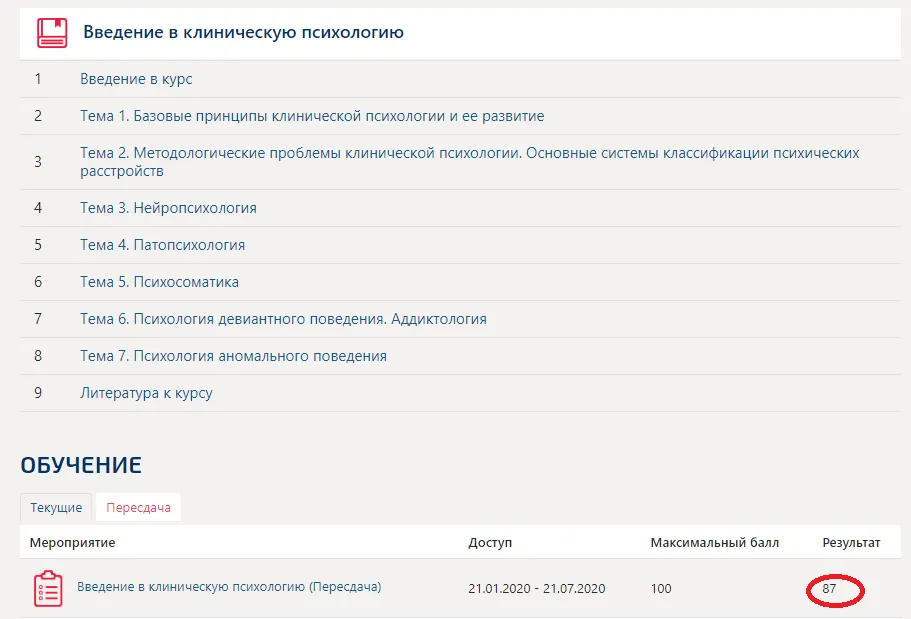Click the "Доступ" column header
This screenshot has height=619, width=911.
point(489,542)
